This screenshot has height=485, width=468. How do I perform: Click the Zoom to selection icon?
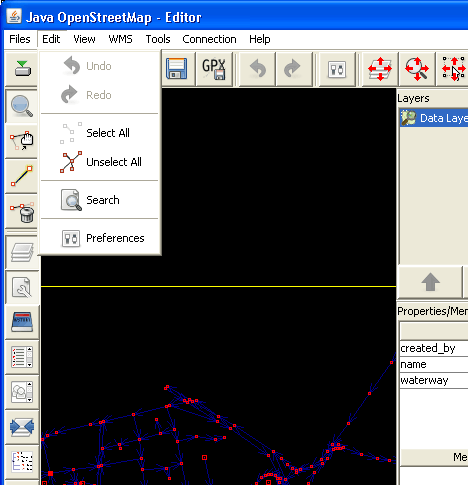453,69
